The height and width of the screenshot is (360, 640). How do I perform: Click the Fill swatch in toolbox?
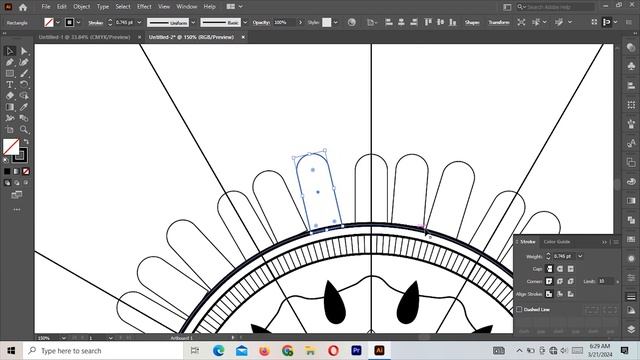(11, 147)
